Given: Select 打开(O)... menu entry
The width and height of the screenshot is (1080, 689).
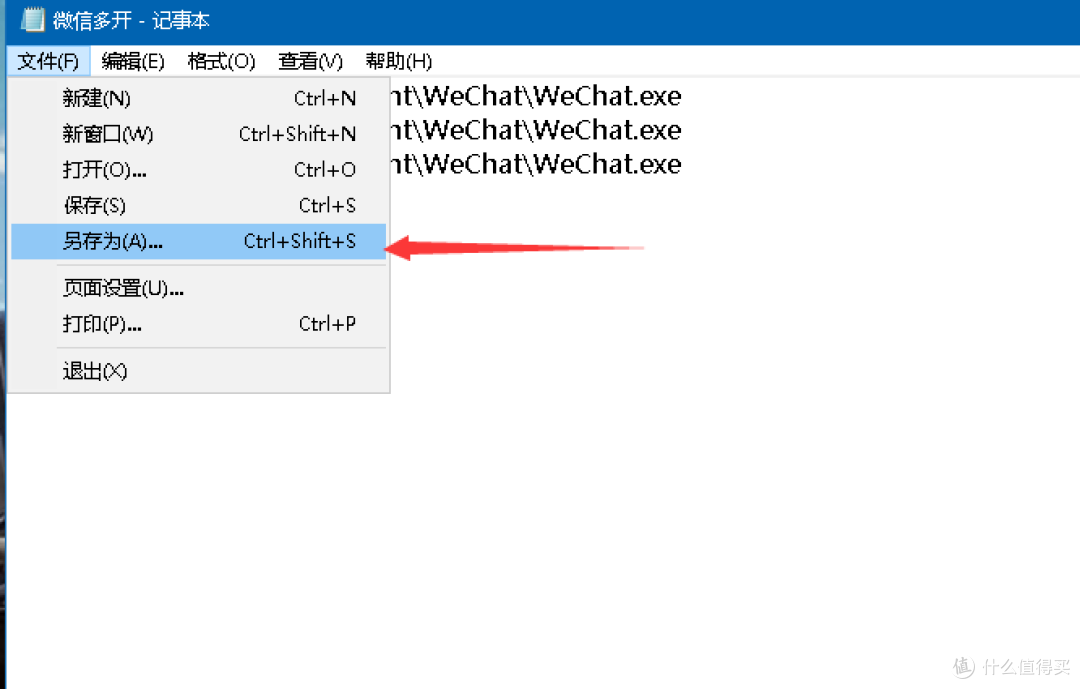Looking at the screenshot, I should 198,169.
